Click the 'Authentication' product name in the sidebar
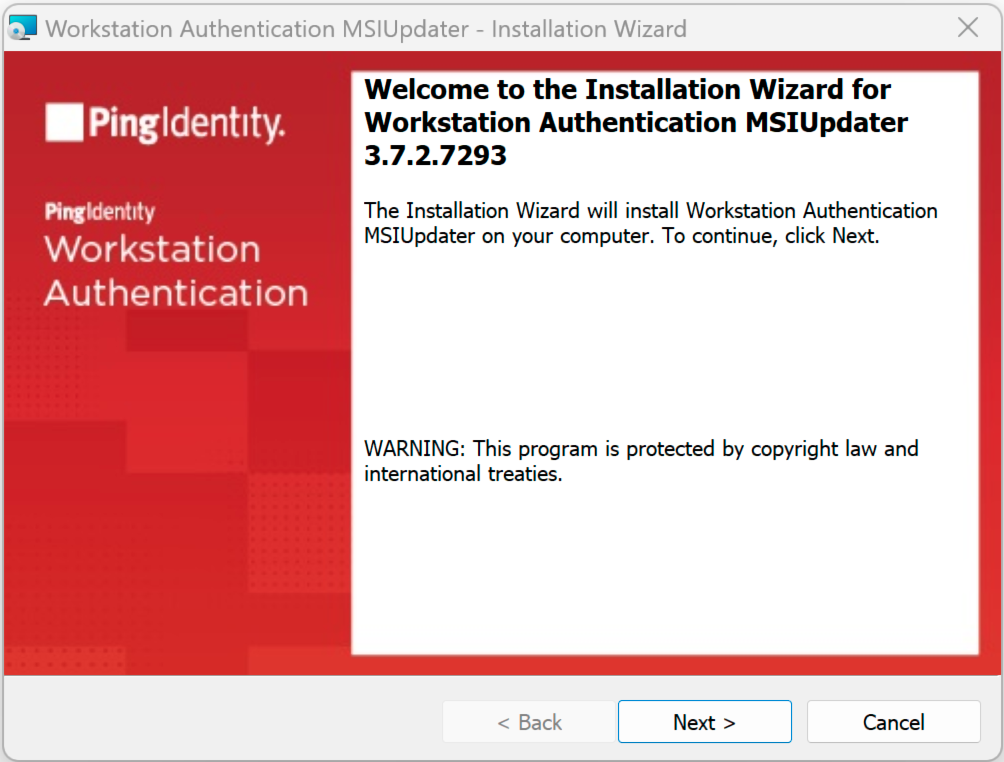The height and width of the screenshot is (762, 1004). (177, 293)
